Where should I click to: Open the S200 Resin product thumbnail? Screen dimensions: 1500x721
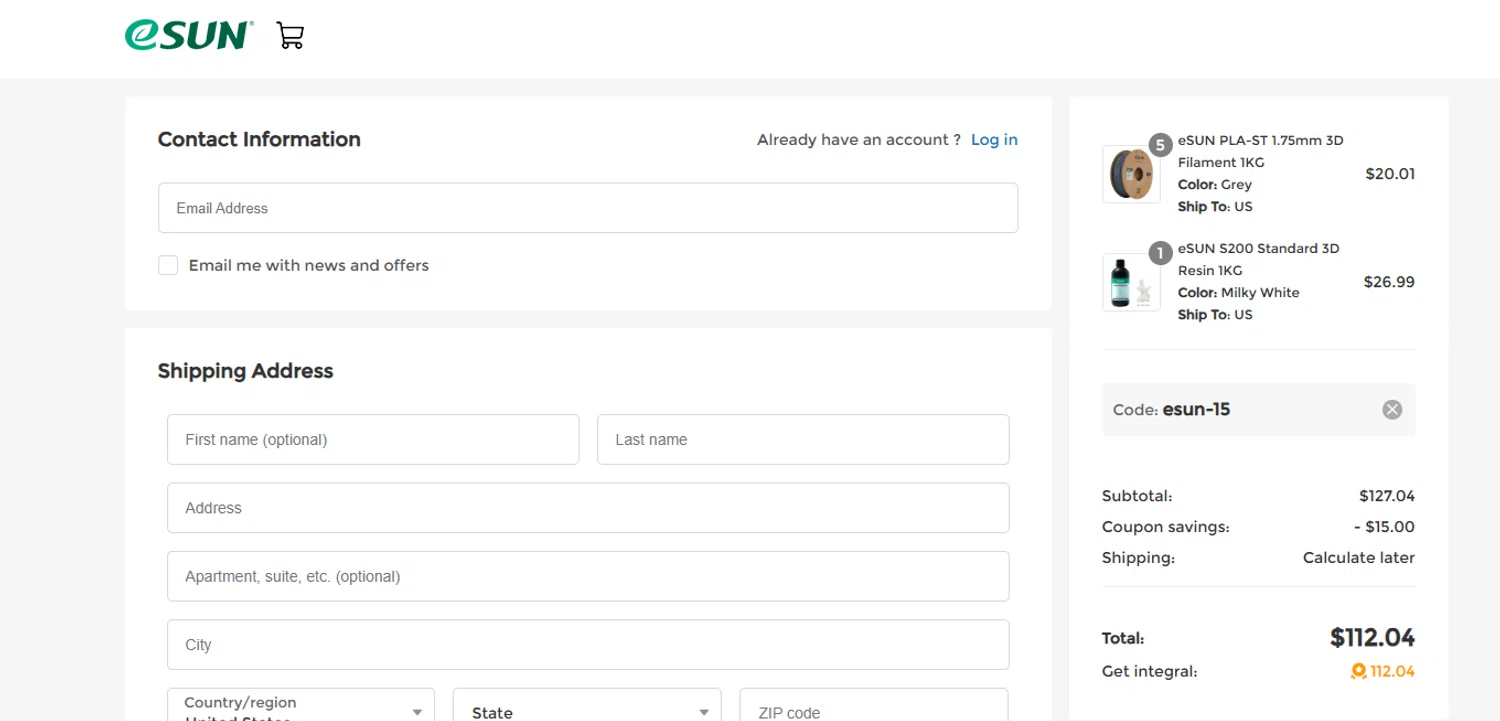point(1131,282)
